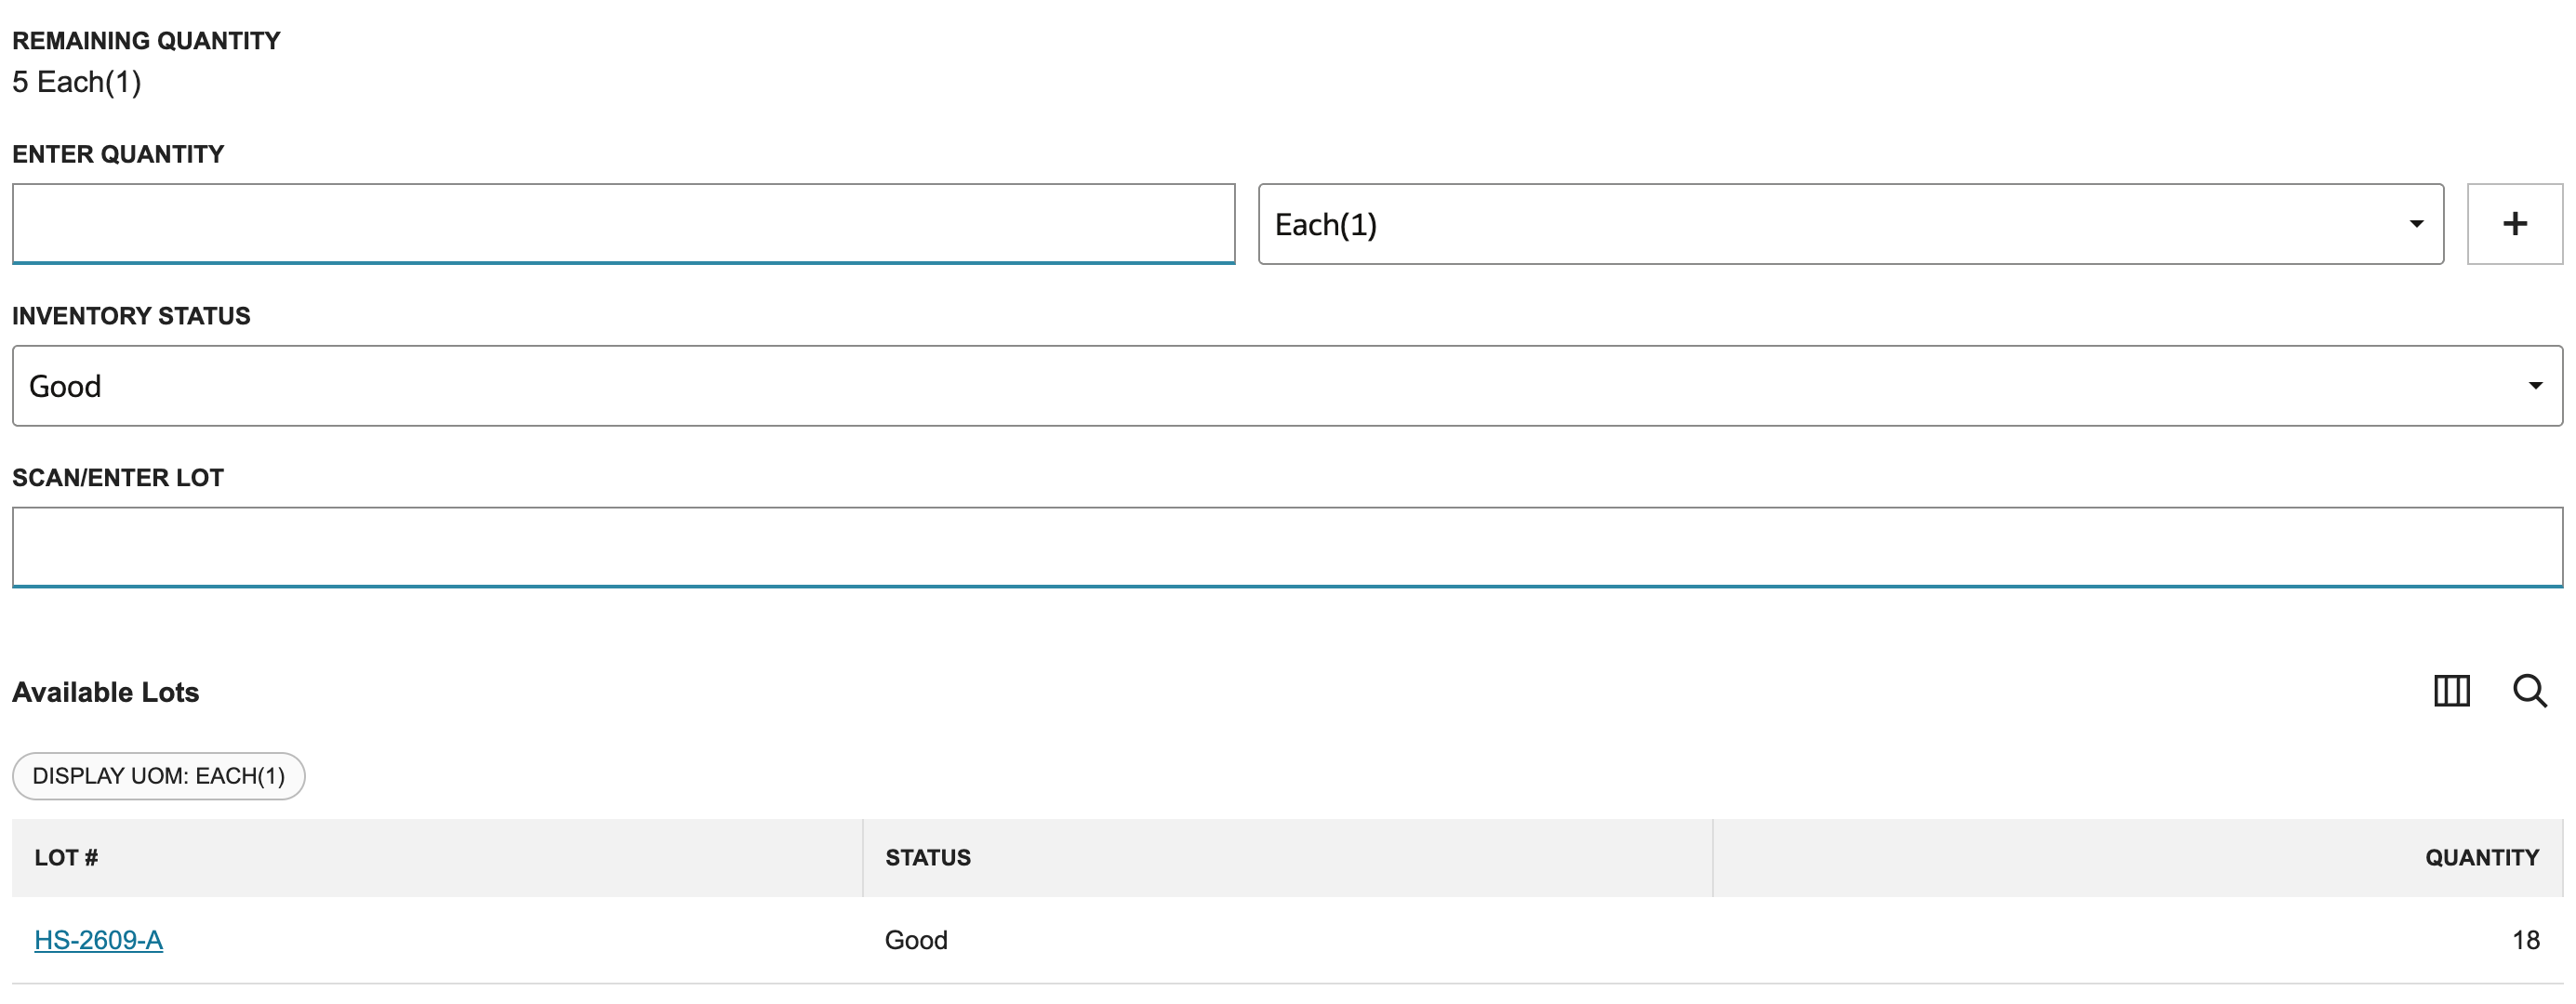
Task: Open lot HS-2609-A link
Action: (x=98, y=940)
